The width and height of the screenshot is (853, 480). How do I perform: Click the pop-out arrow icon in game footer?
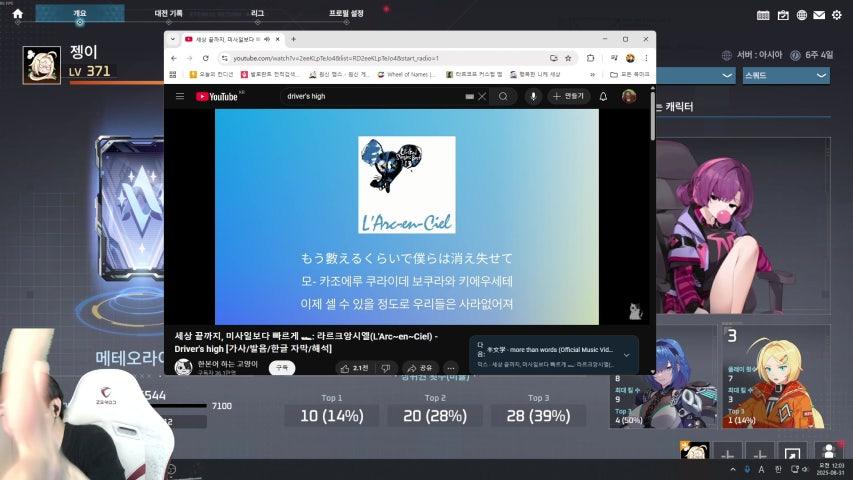792,452
